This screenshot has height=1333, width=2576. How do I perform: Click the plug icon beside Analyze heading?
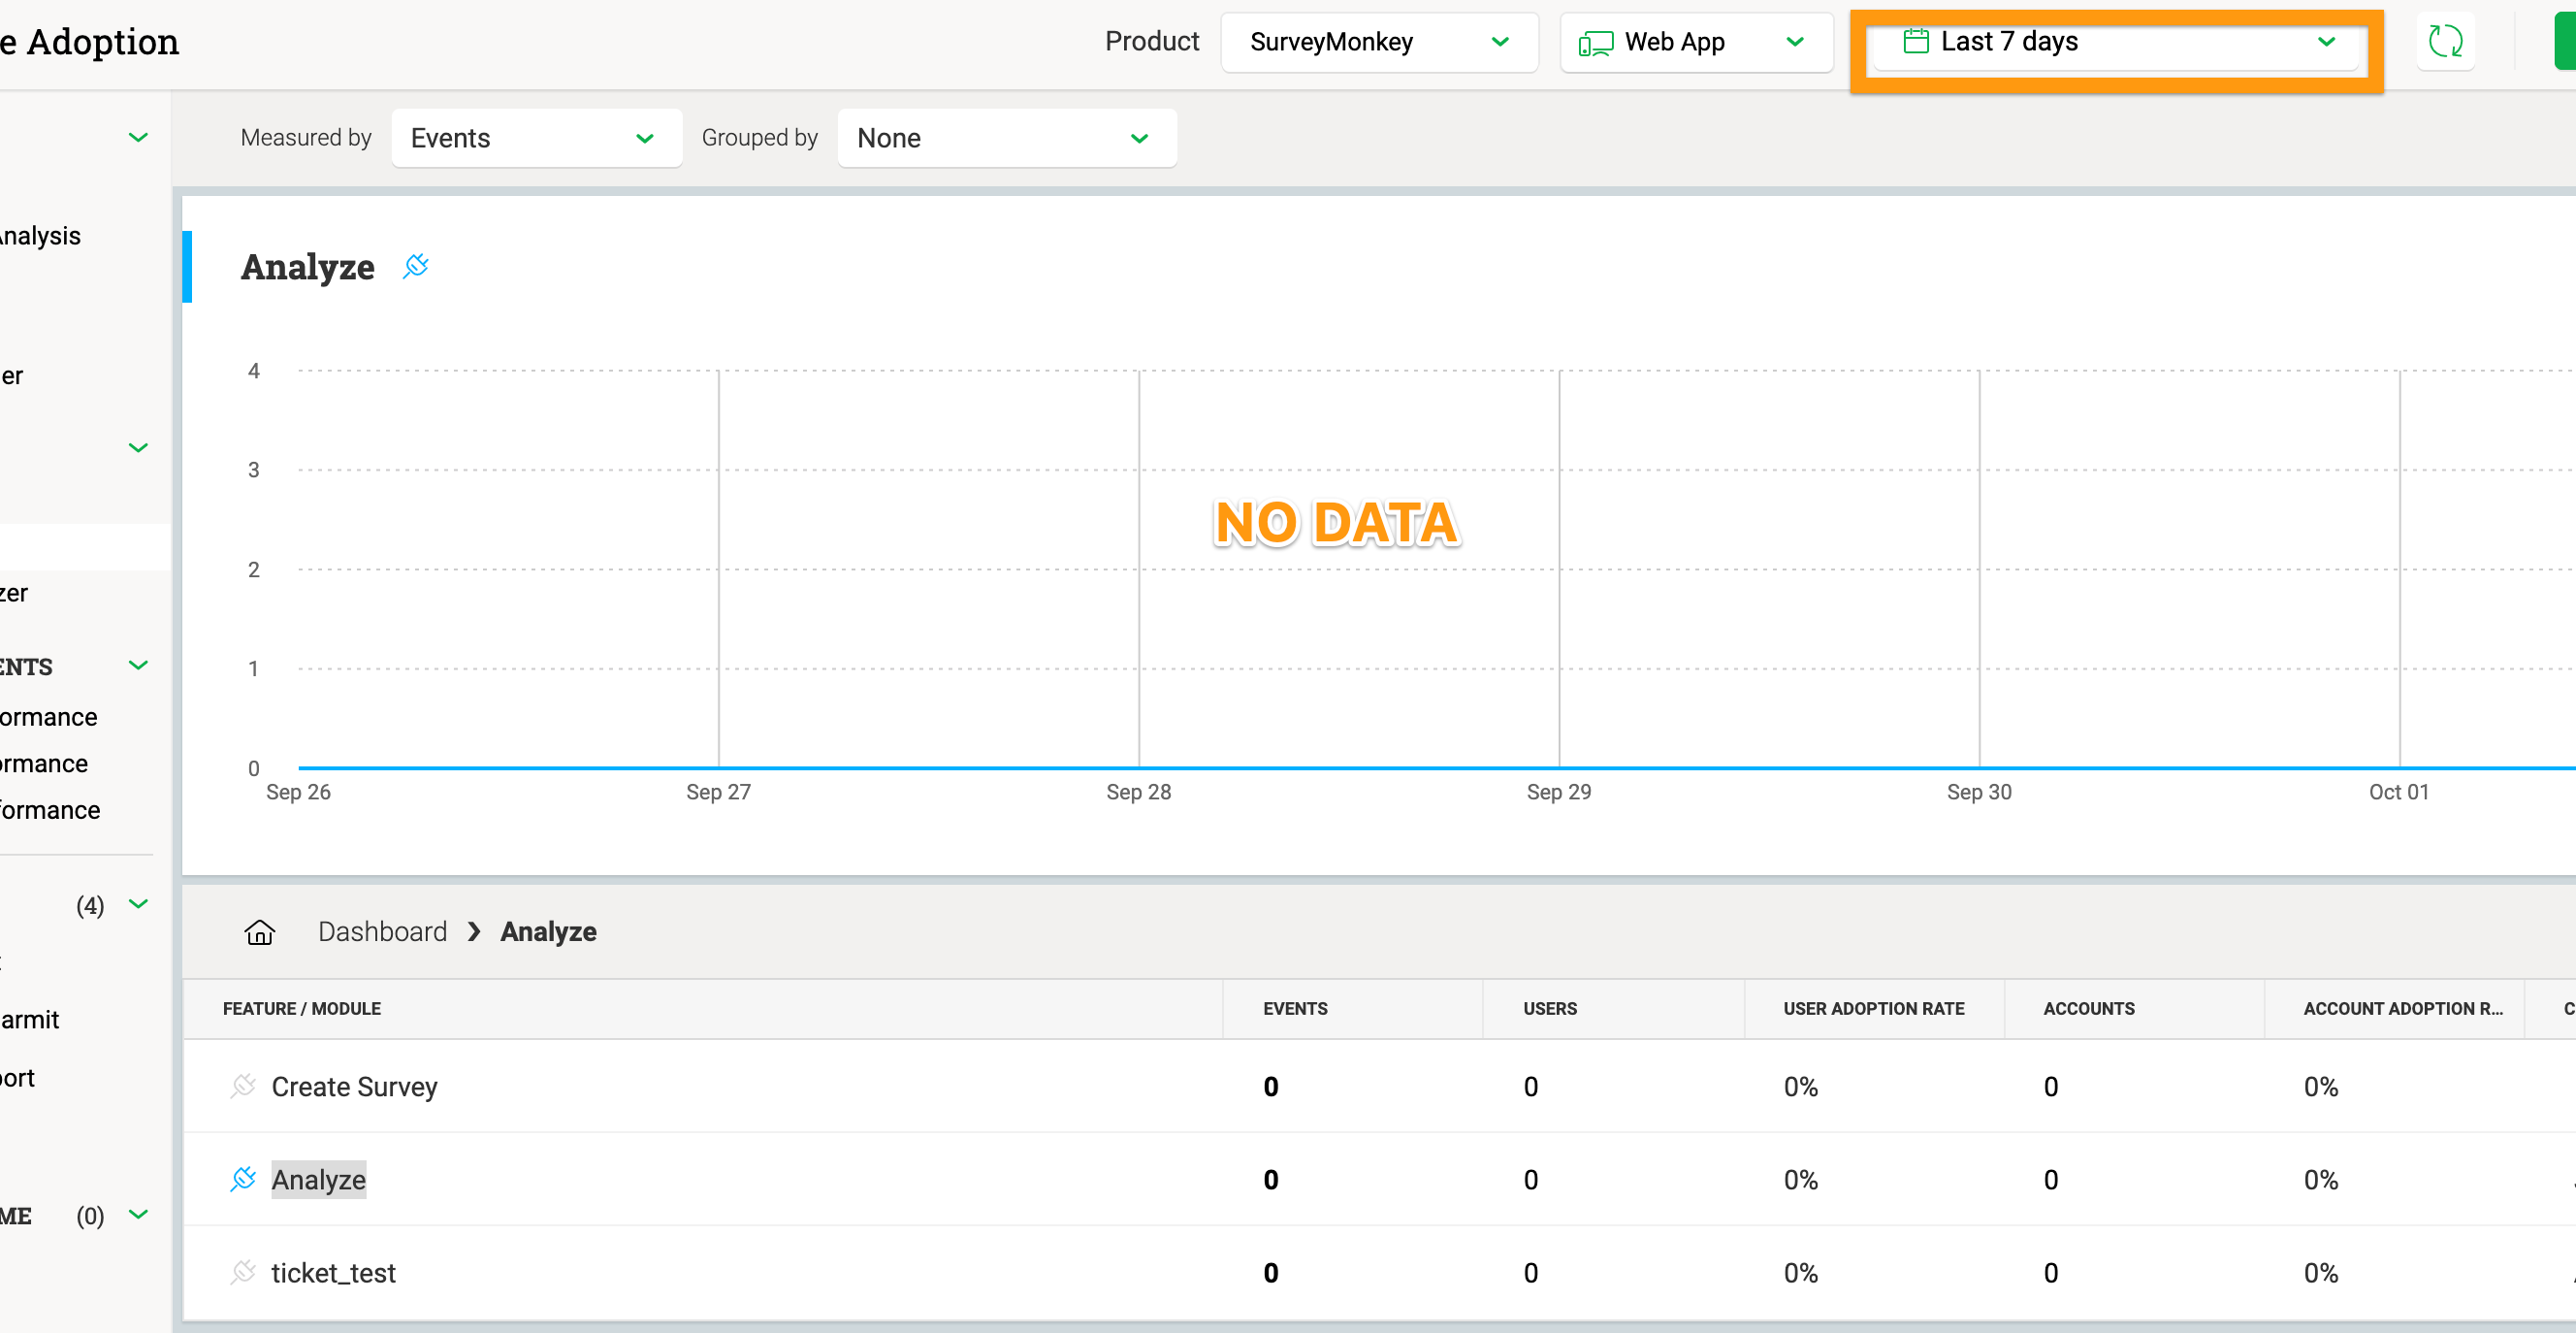[x=416, y=266]
